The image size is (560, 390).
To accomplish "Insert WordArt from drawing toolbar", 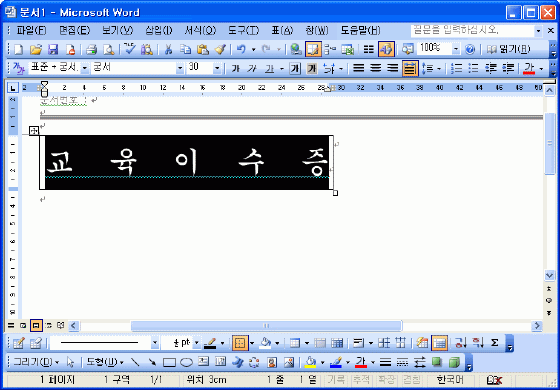I will click(x=238, y=363).
